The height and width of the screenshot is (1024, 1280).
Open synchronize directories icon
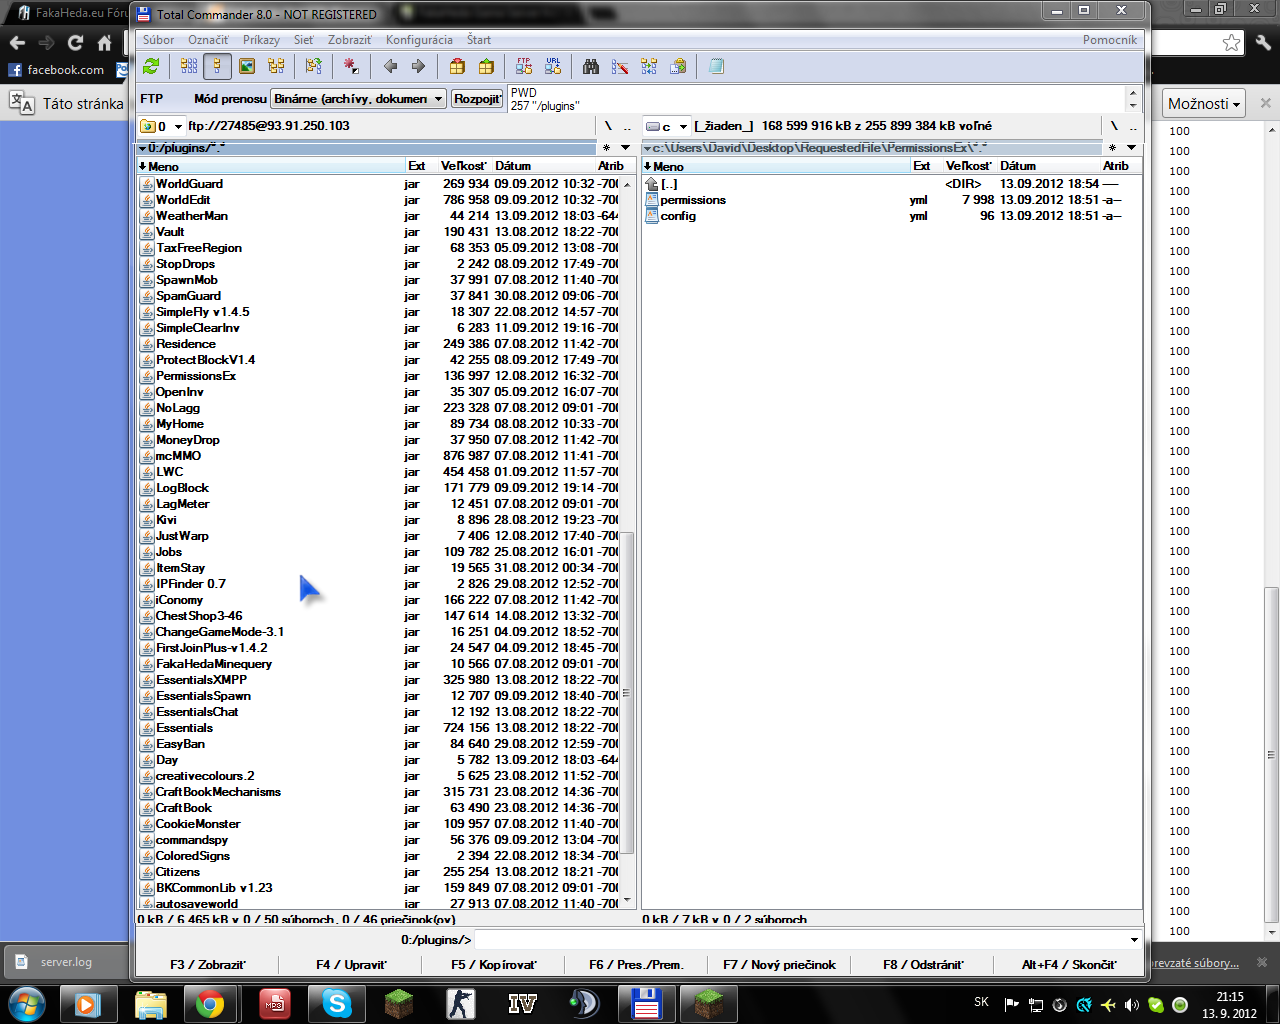point(649,67)
